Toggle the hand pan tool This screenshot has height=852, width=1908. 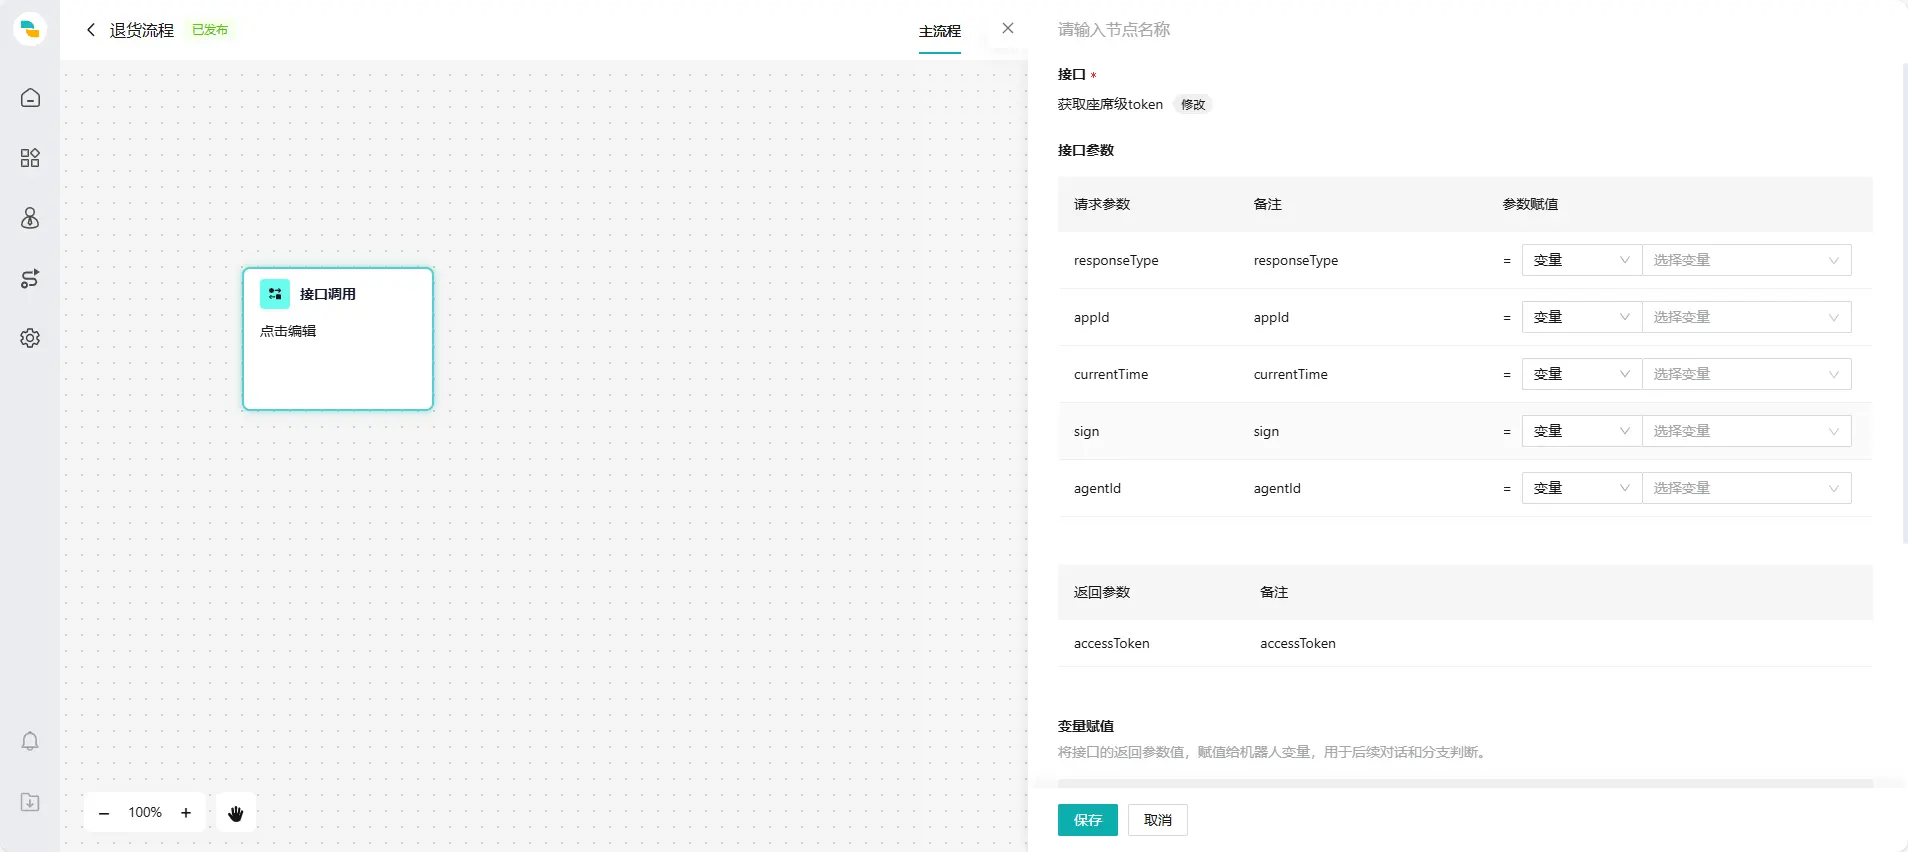tap(236, 813)
